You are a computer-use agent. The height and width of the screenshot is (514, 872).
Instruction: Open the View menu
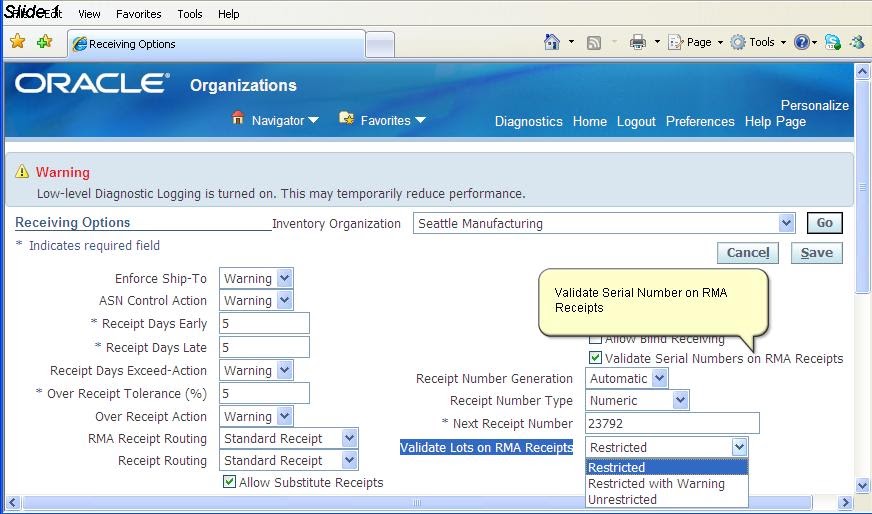pos(89,14)
